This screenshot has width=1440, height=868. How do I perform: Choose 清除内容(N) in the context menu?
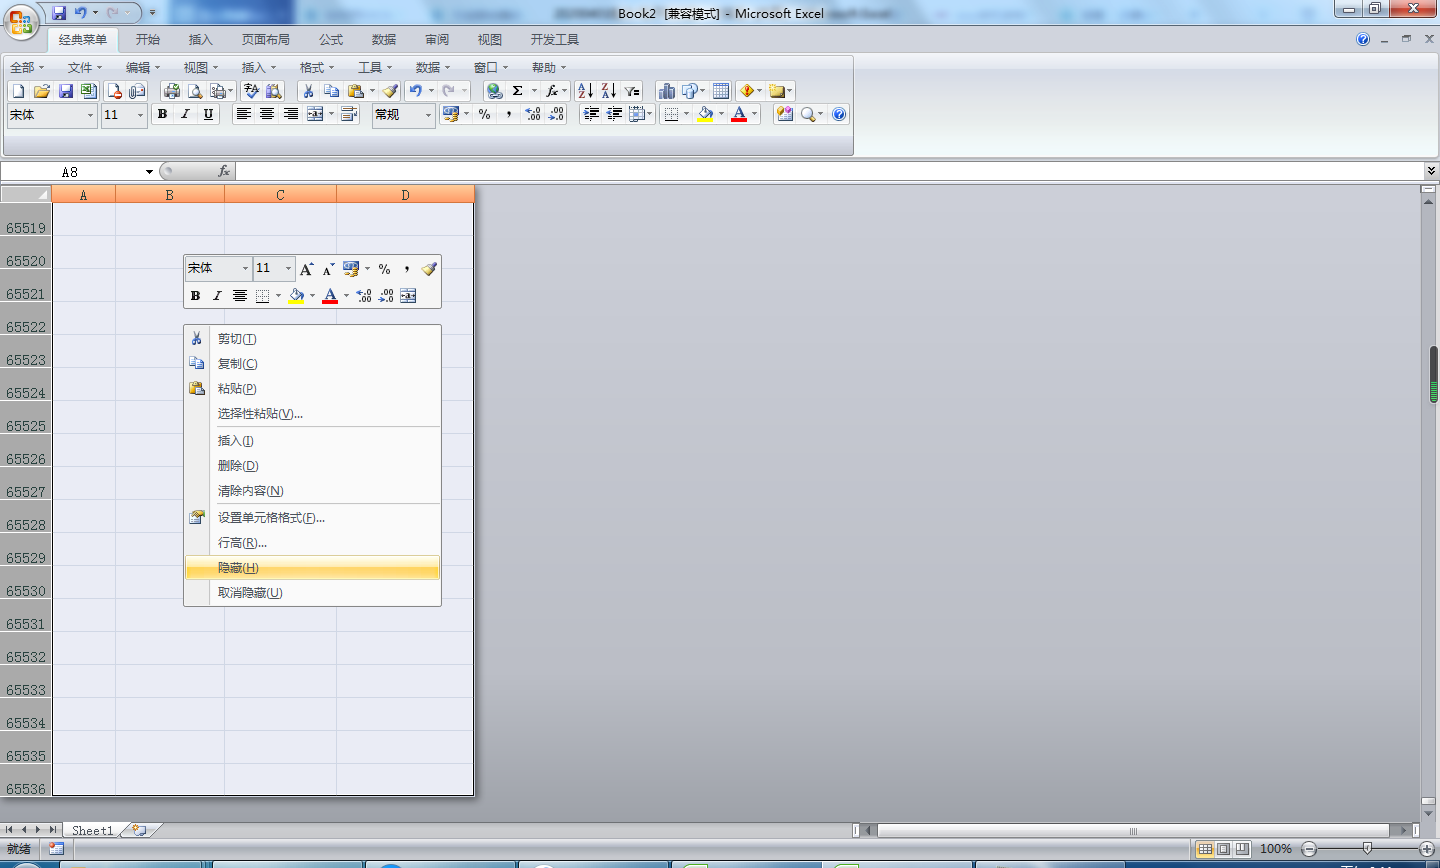(x=312, y=491)
